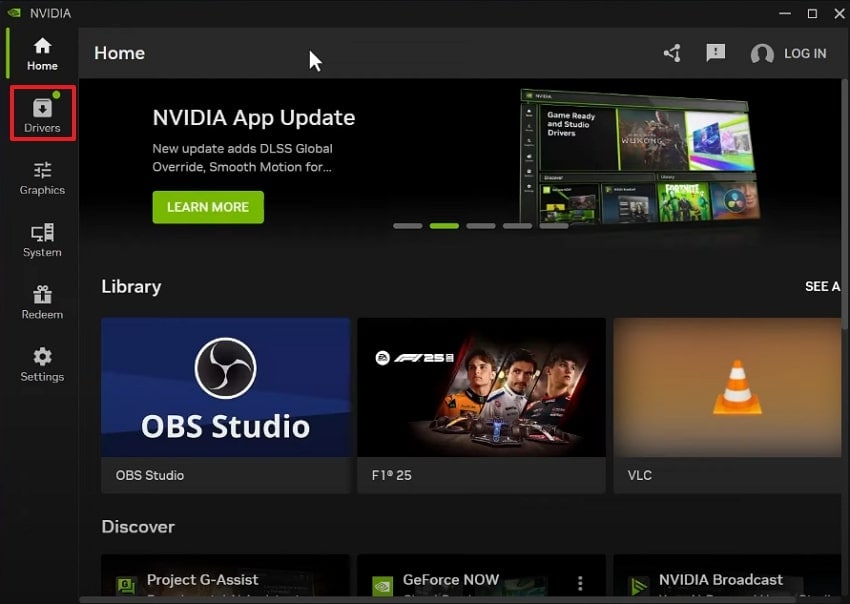Click the LEARN MORE button
This screenshot has width=850, height=604.
coord(208,207)
